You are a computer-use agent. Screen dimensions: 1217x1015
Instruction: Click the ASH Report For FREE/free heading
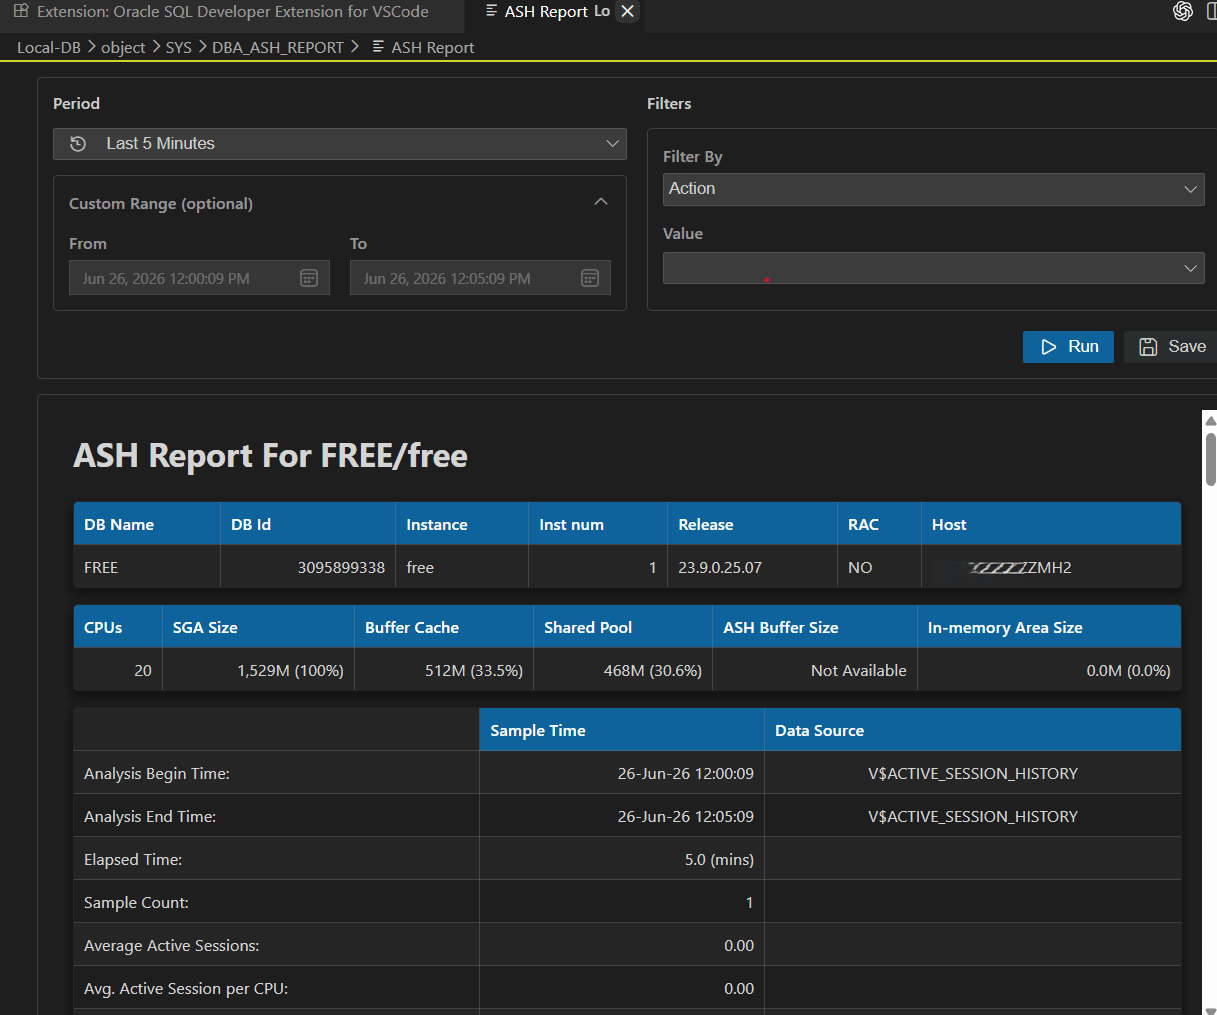click(x=270, y=456)
